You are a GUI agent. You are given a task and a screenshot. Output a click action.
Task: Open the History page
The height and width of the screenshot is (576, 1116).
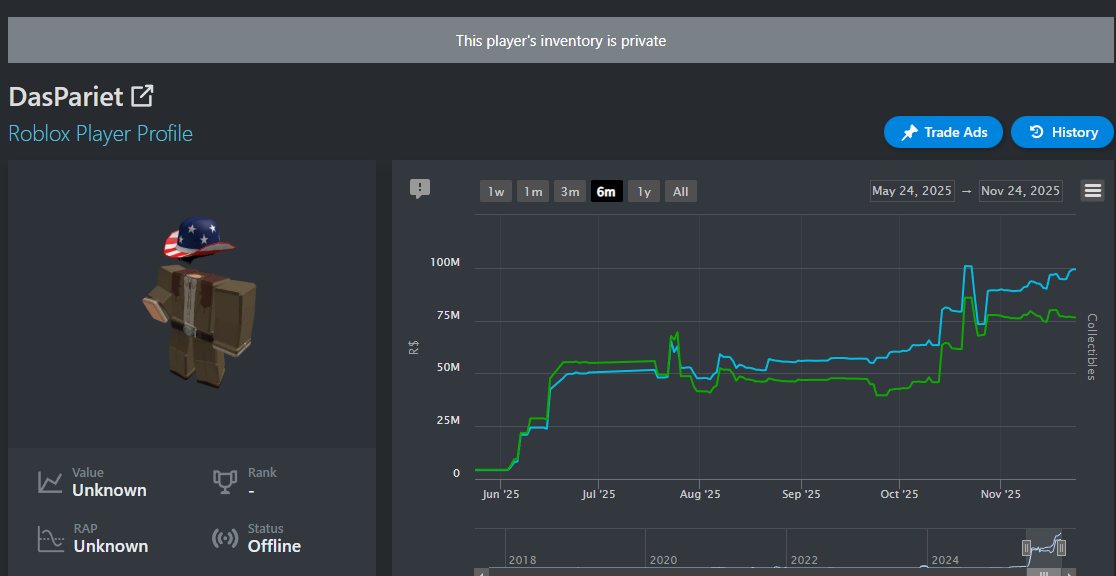click(1062, 132)
